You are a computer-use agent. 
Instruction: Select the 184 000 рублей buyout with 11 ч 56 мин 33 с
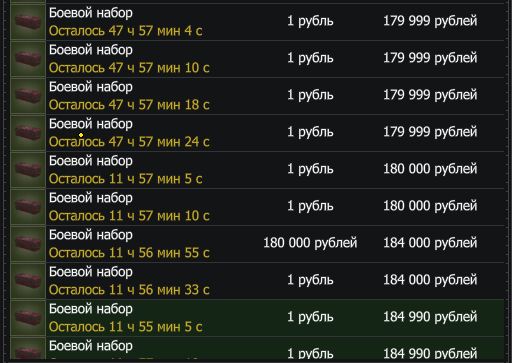click(430, 280)
